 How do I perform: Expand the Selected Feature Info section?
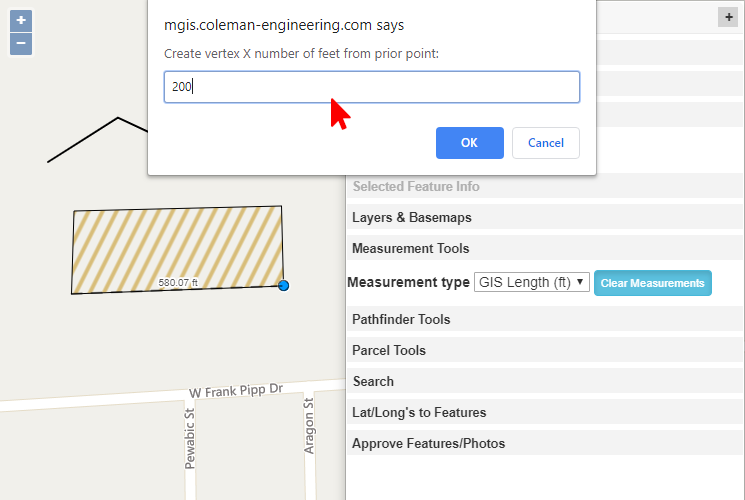pos(415,187)
